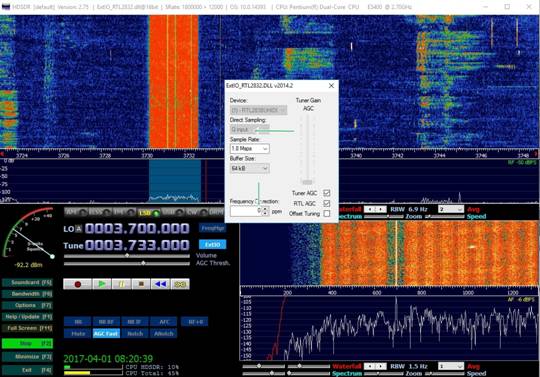The width and height of the screenshot is (540, 377).
Task: Click right arrow beside RBW 1.5 Hz
Action: tap(381, 366)
